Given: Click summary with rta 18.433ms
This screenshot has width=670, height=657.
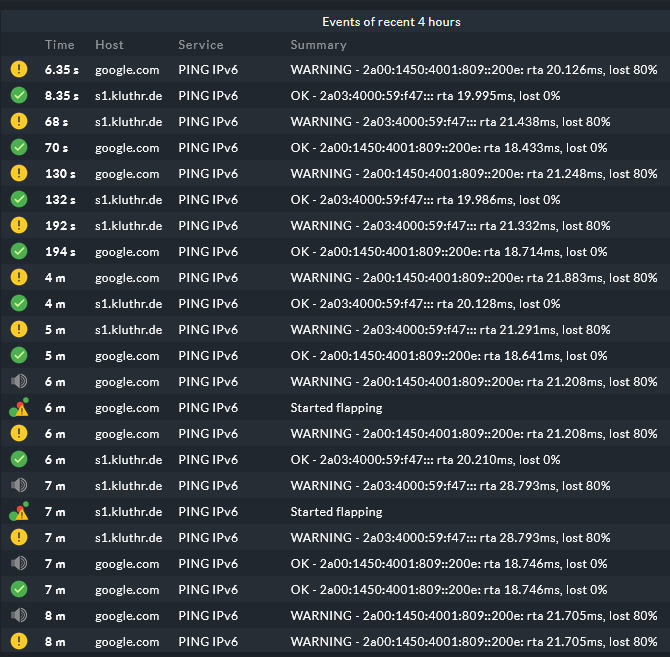Looking at the screenshot, I should coord(449,148).
